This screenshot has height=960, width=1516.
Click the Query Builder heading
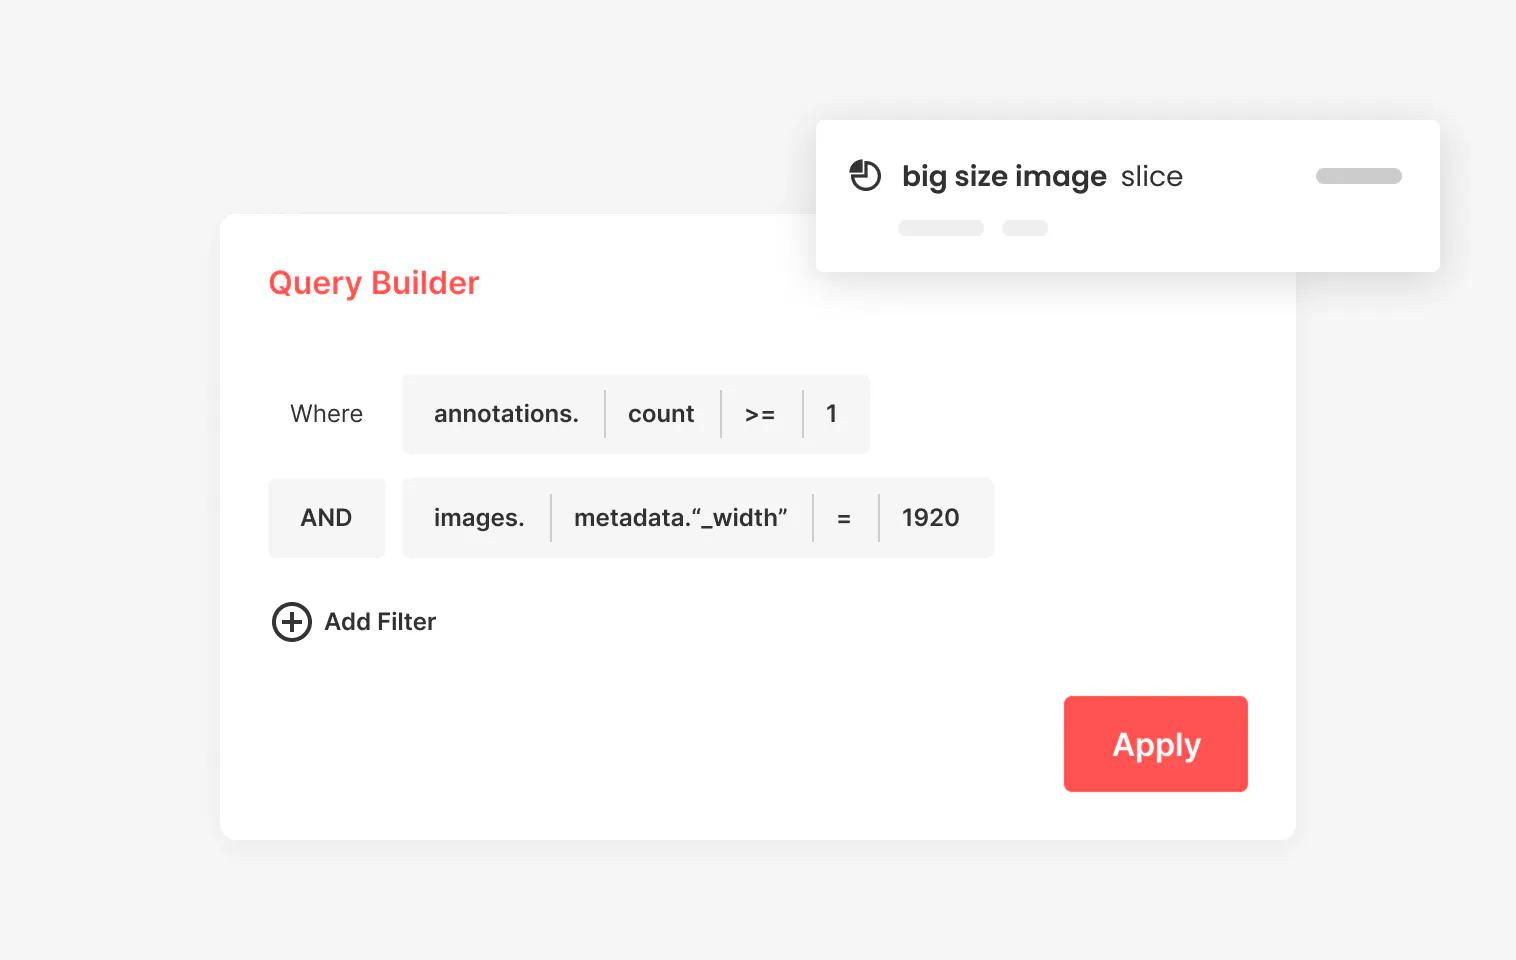[374, 283]
